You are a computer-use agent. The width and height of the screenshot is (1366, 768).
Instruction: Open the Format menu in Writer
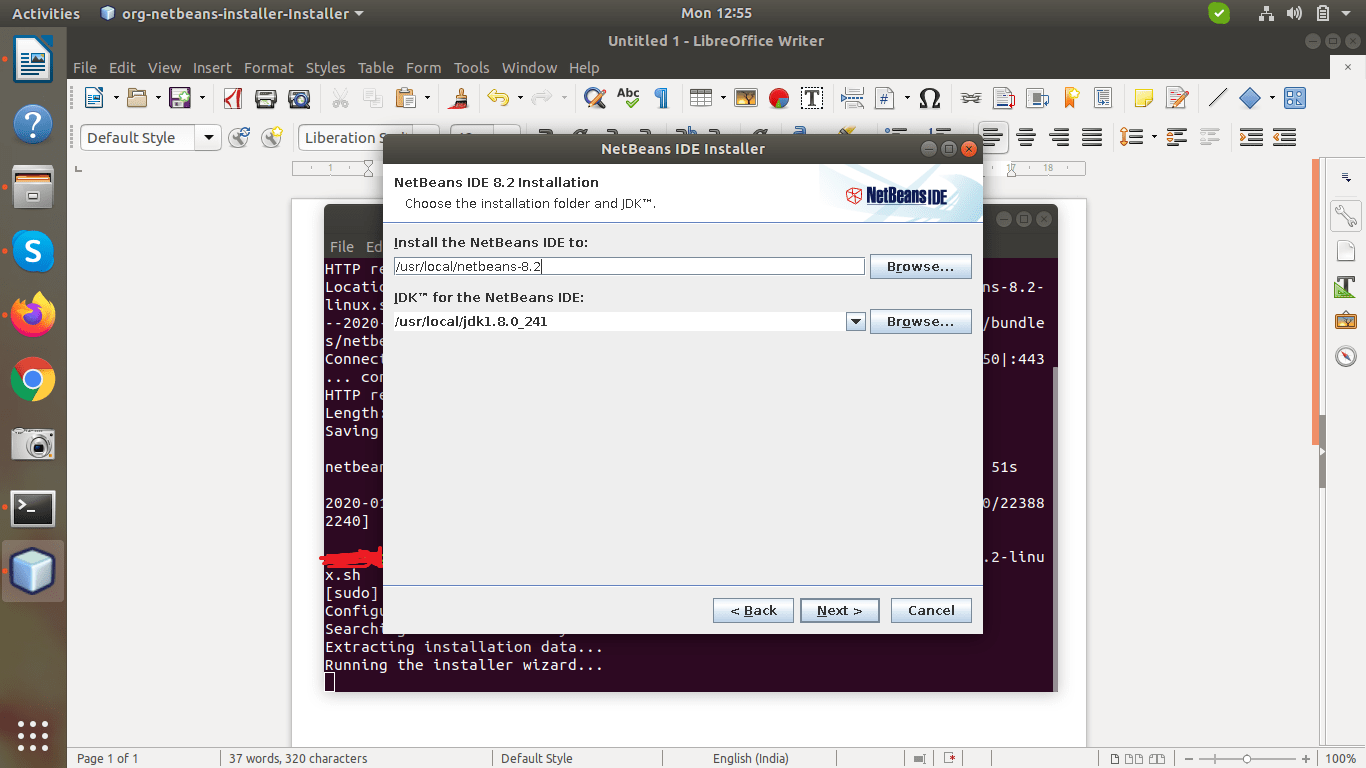(269, 68)
